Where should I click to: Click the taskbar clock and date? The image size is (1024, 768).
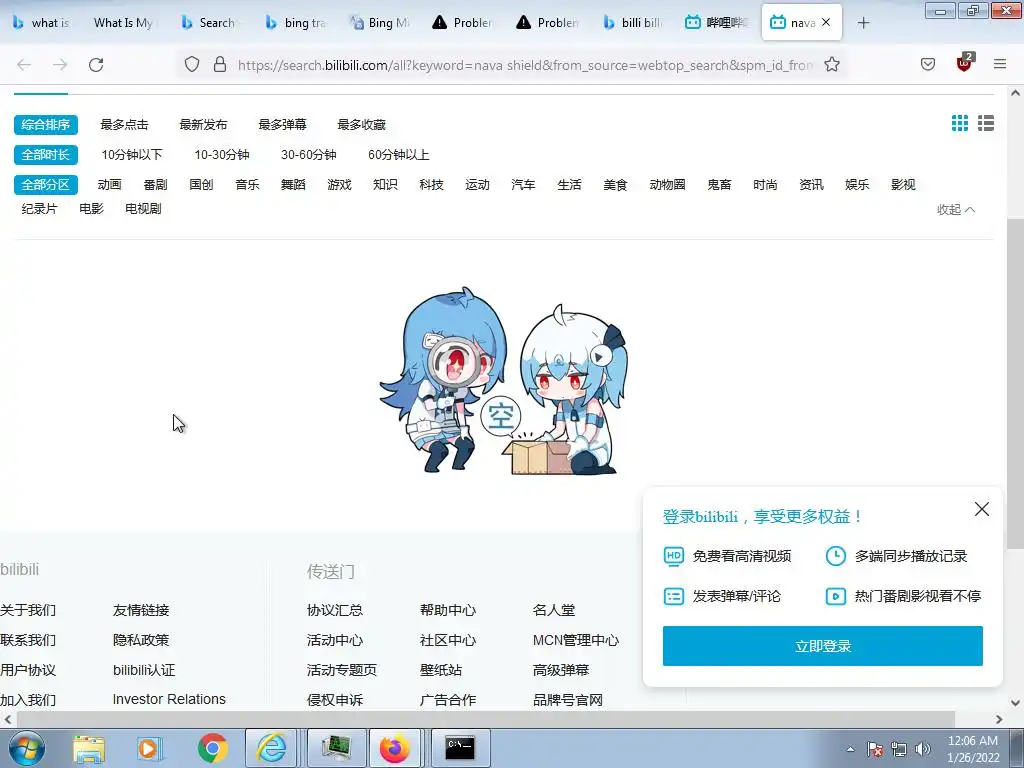[973, 749]
